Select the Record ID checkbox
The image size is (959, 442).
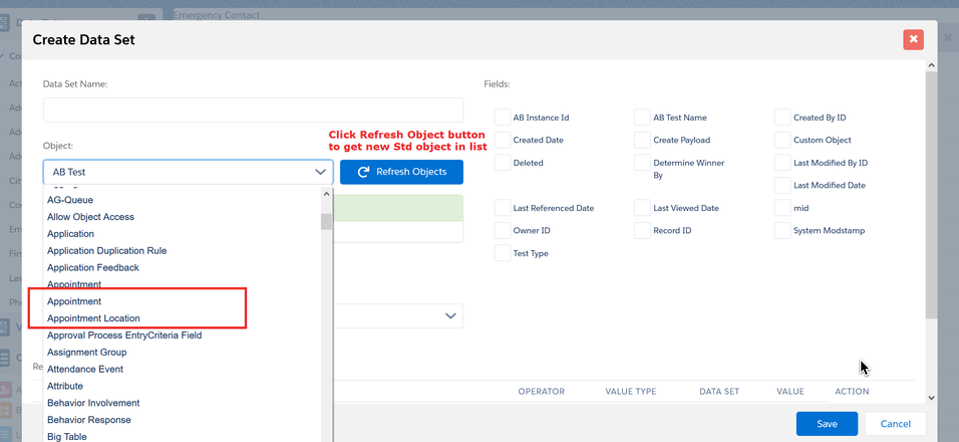(x=643, y=230)
